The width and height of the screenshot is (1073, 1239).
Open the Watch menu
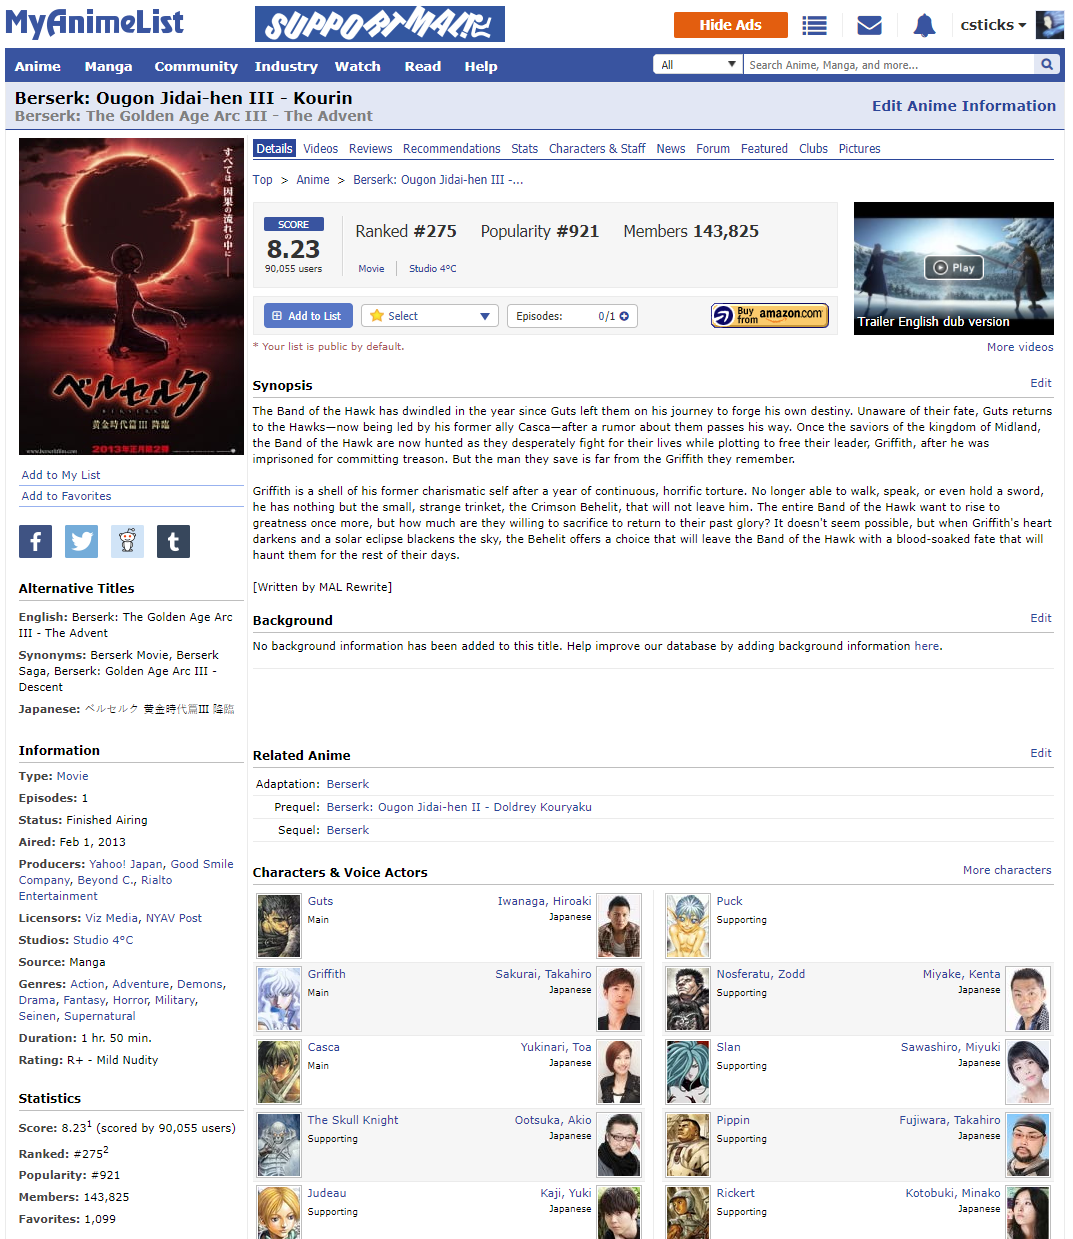pyautogui.click(x=357, y=66)
